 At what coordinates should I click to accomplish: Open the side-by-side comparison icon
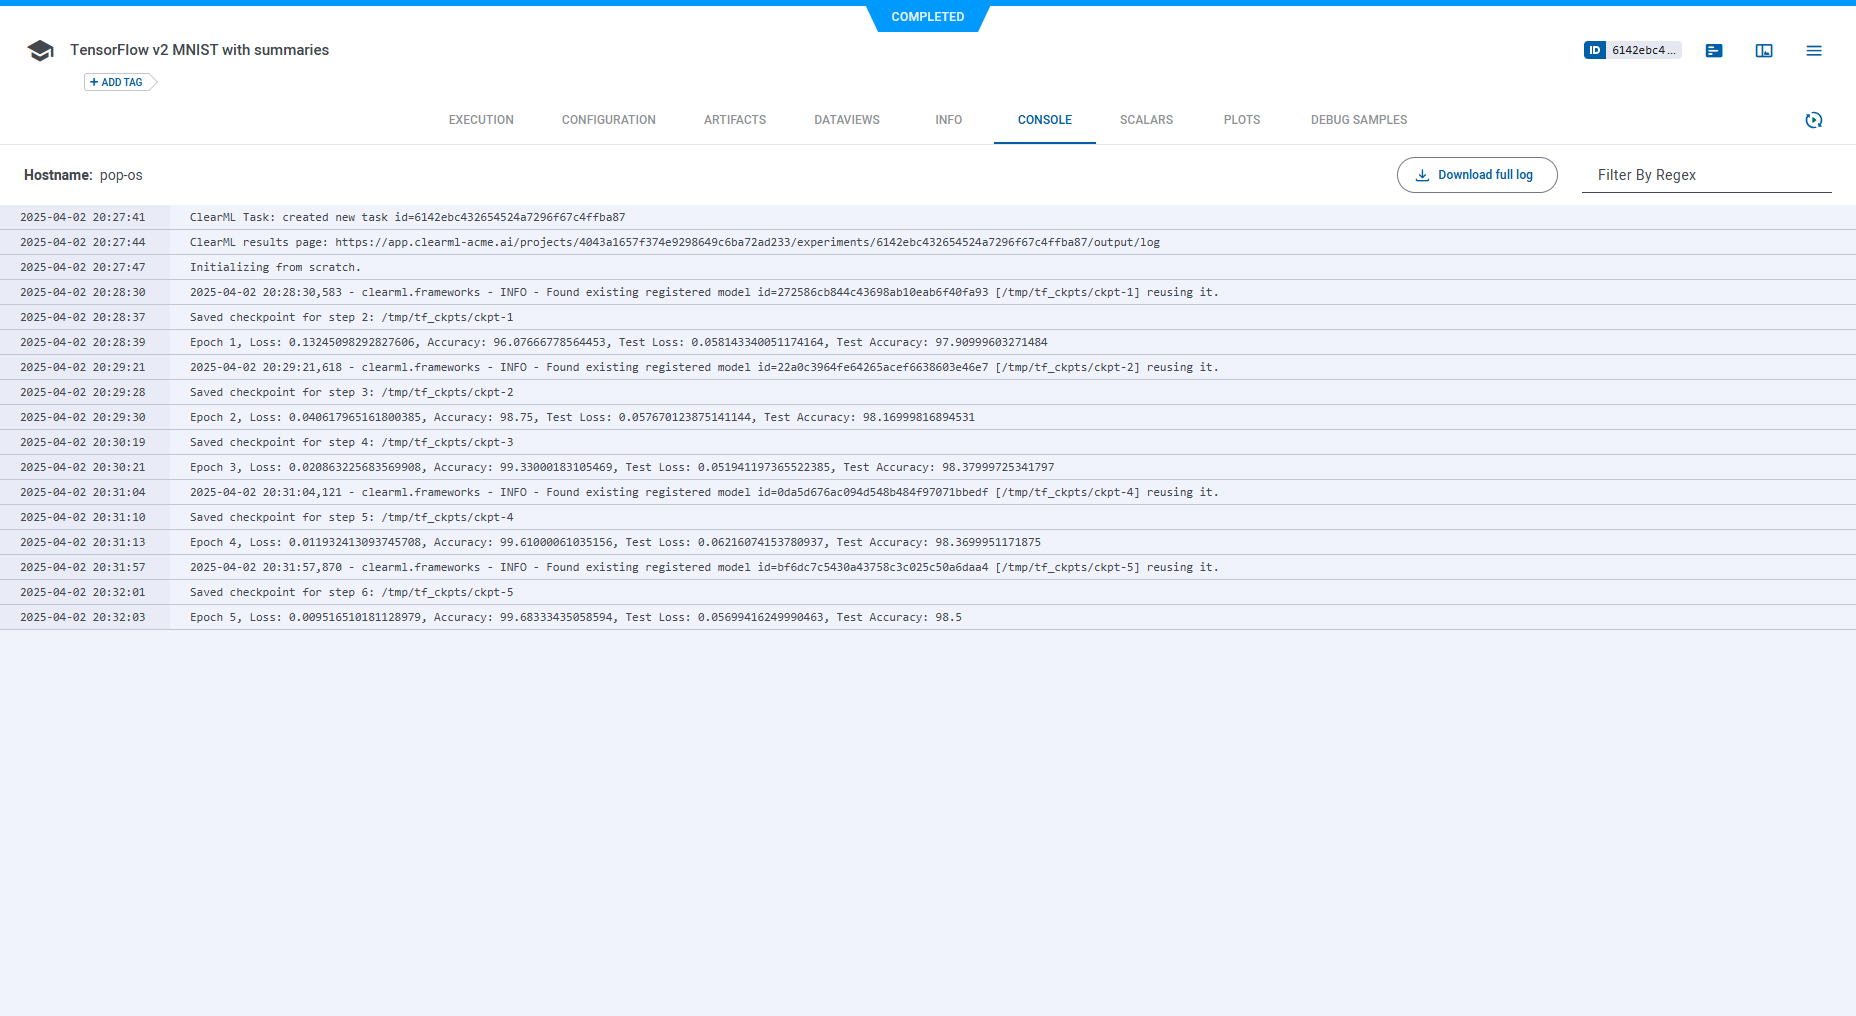[x=1764, y=50]
